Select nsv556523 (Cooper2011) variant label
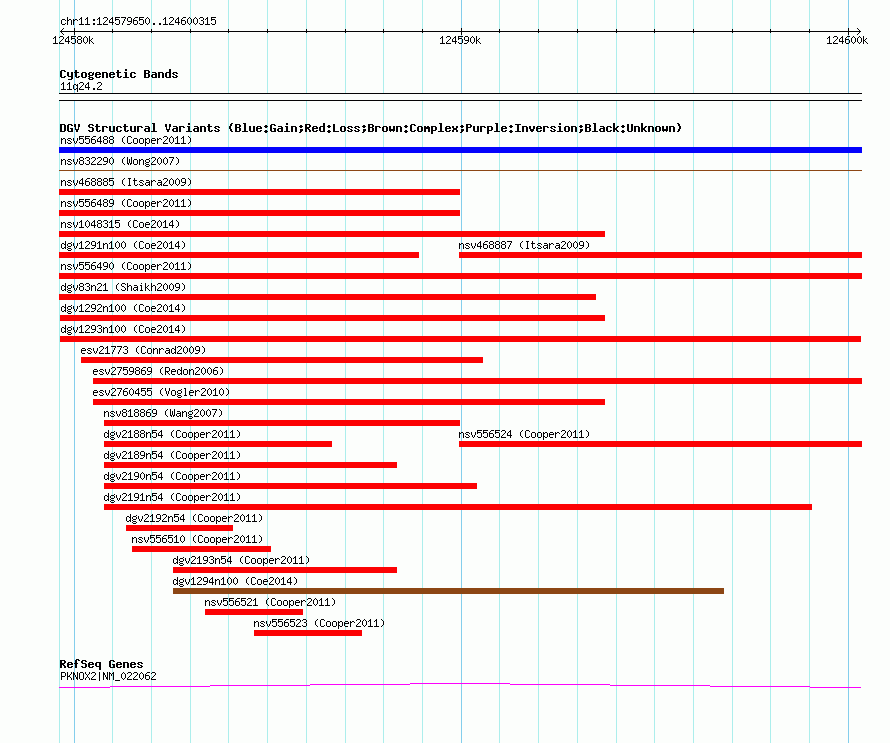Screen dimensions: 890x743 coord(319,623)
